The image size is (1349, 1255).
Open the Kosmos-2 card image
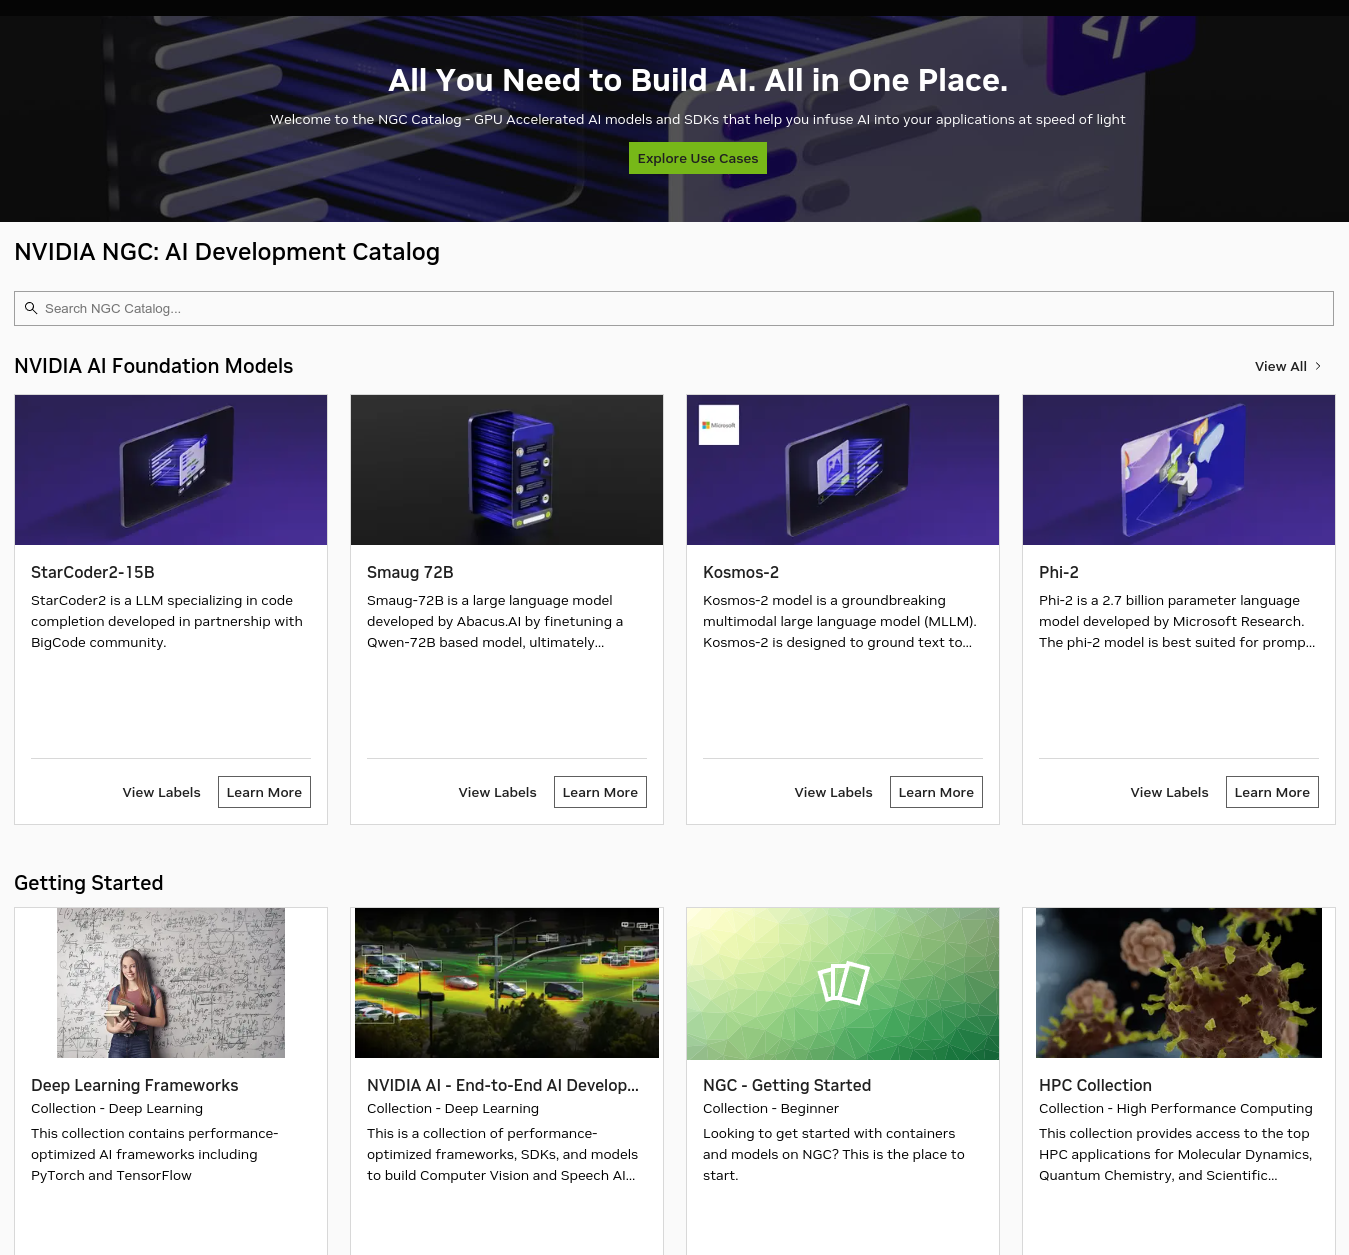pyautogui.click(x=843, y=470)
